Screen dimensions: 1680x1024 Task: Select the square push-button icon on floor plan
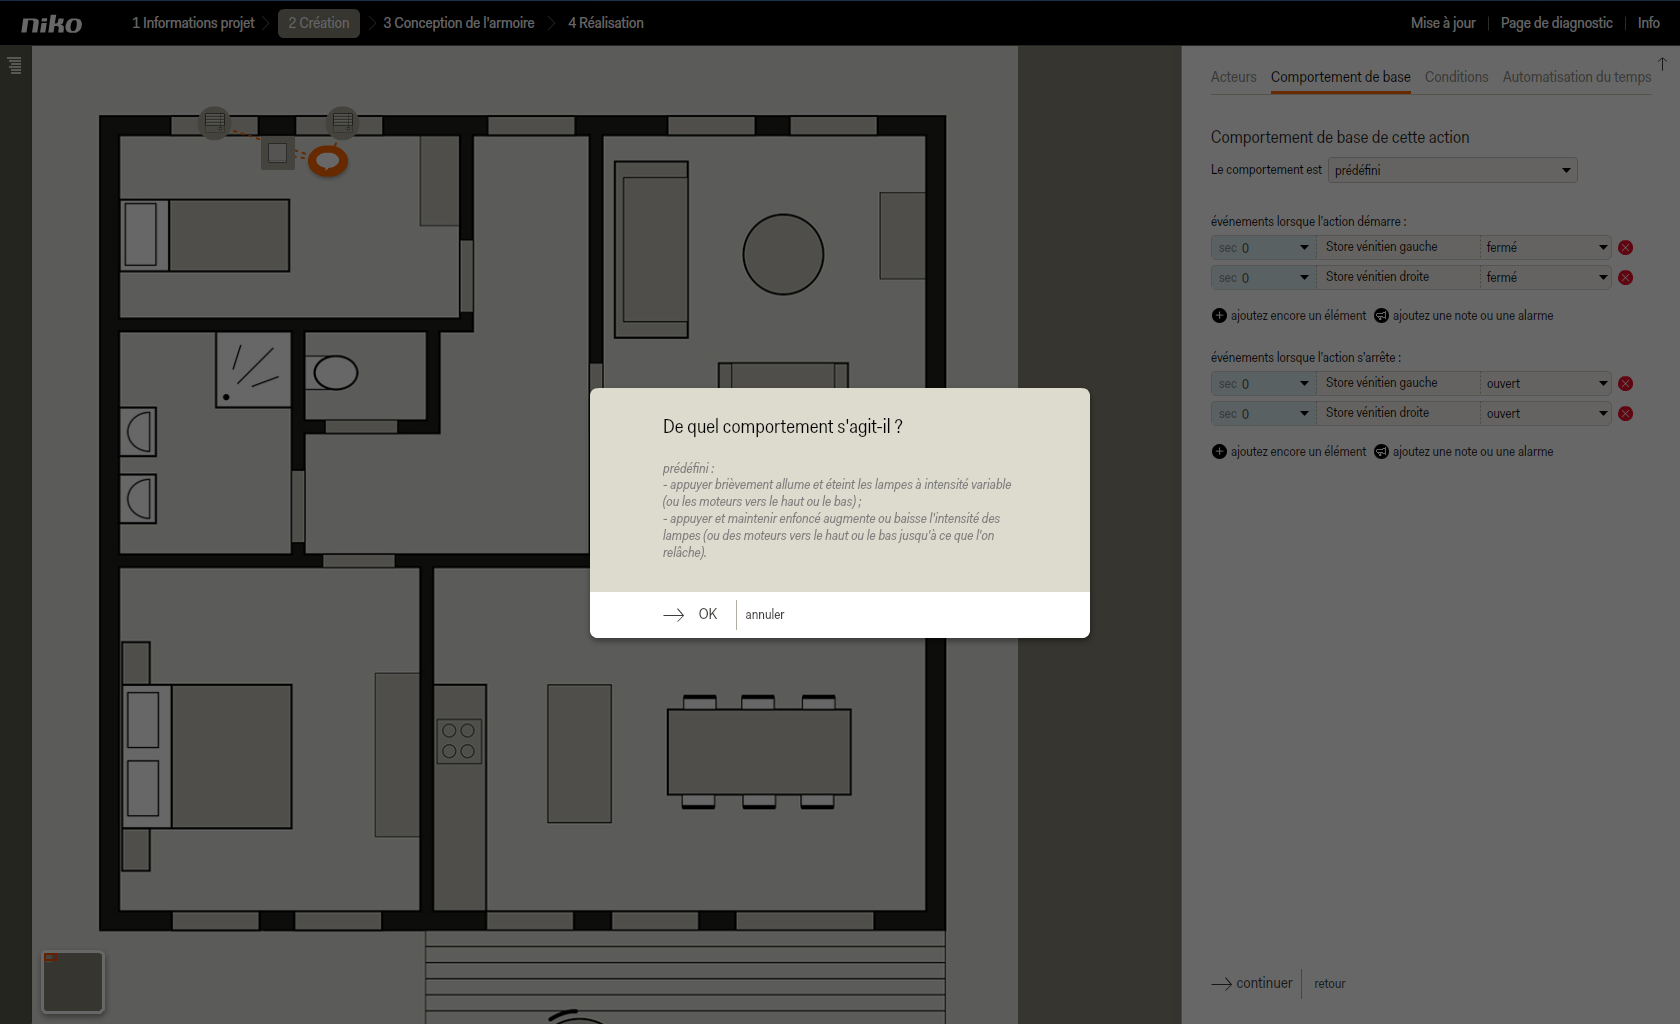[278, 153]
